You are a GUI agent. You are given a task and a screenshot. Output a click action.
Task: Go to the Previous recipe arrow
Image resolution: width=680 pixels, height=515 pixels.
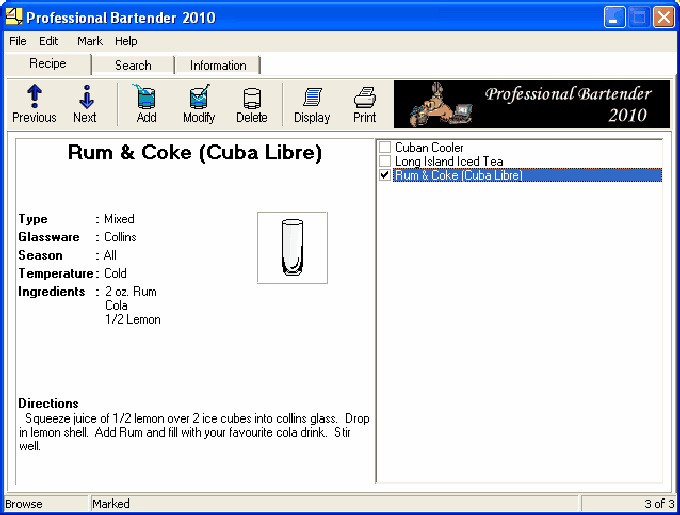(34, 104)
